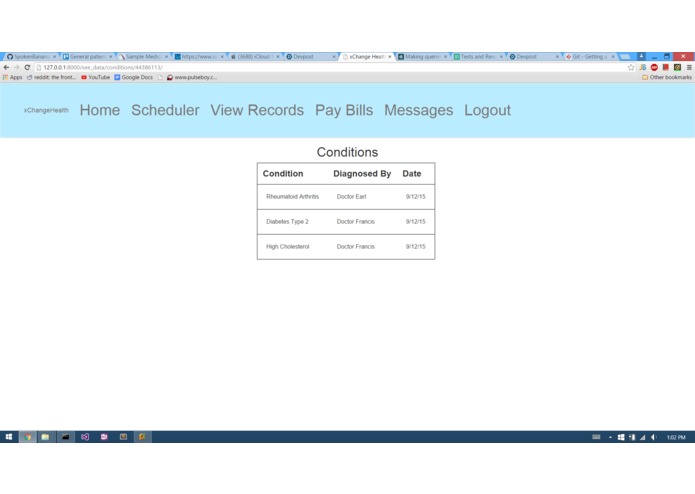Click the xChangeHealth brand logo text

pos(46,110)
